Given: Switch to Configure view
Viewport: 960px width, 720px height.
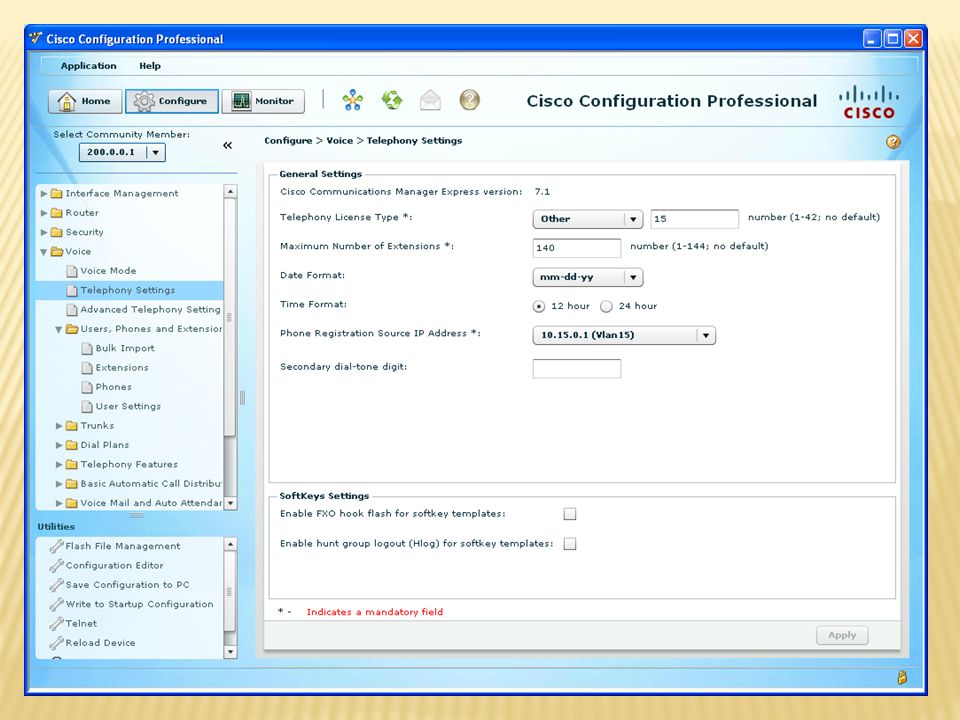Looking at the screenshot, I should (x=171, y=101).
